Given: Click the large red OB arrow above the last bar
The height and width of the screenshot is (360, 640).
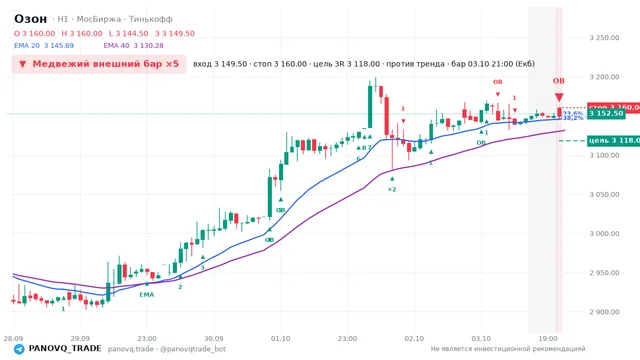Looking at the screenshot, I should coord(559,97).
